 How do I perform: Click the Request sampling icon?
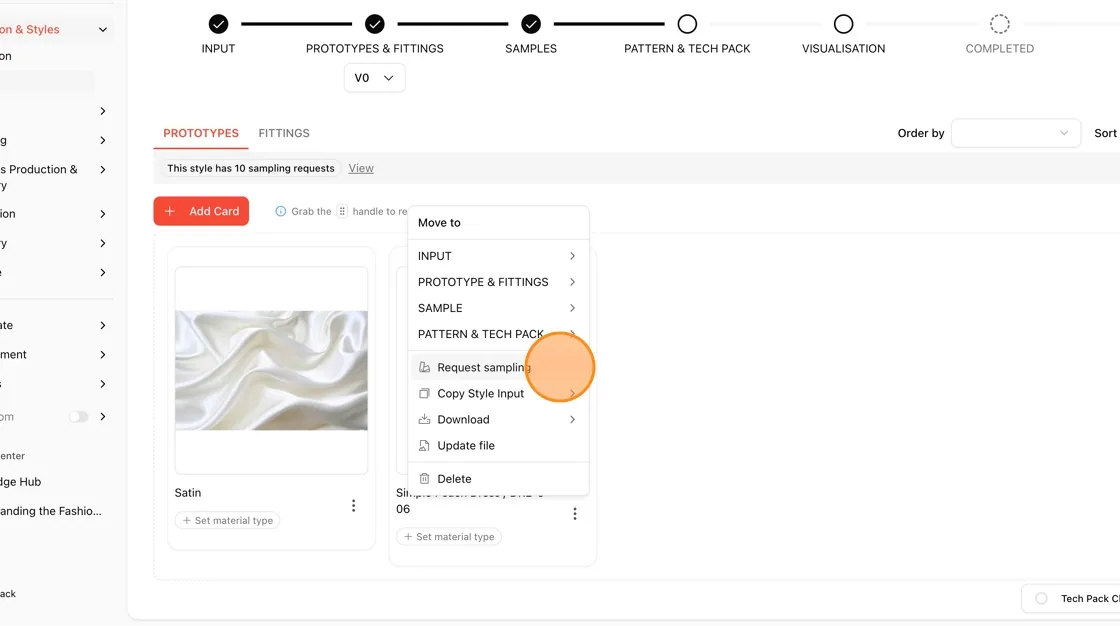point(424,367)
